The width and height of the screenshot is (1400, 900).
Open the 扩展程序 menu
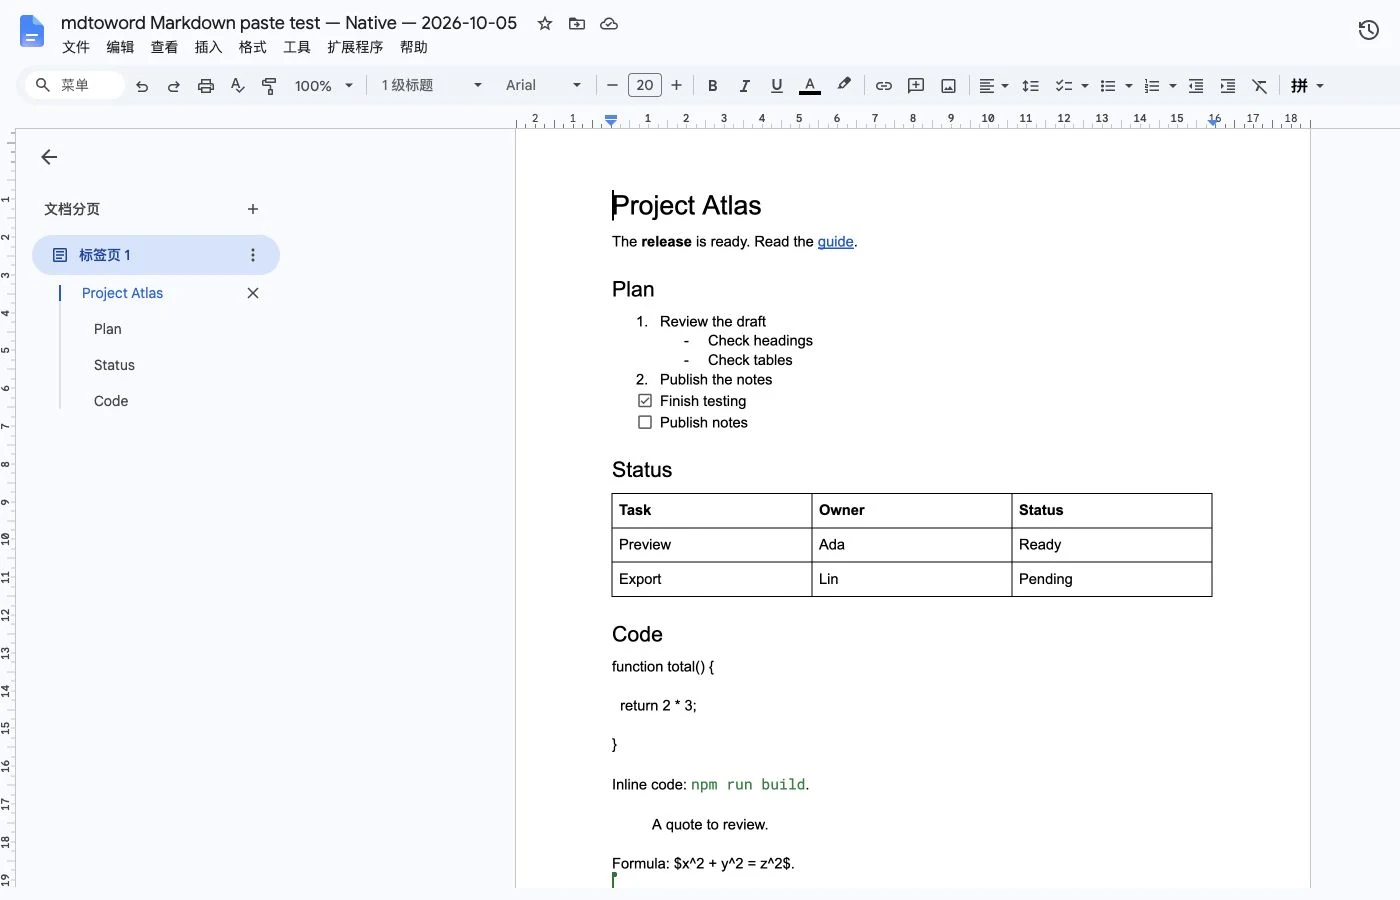[355, 47]
